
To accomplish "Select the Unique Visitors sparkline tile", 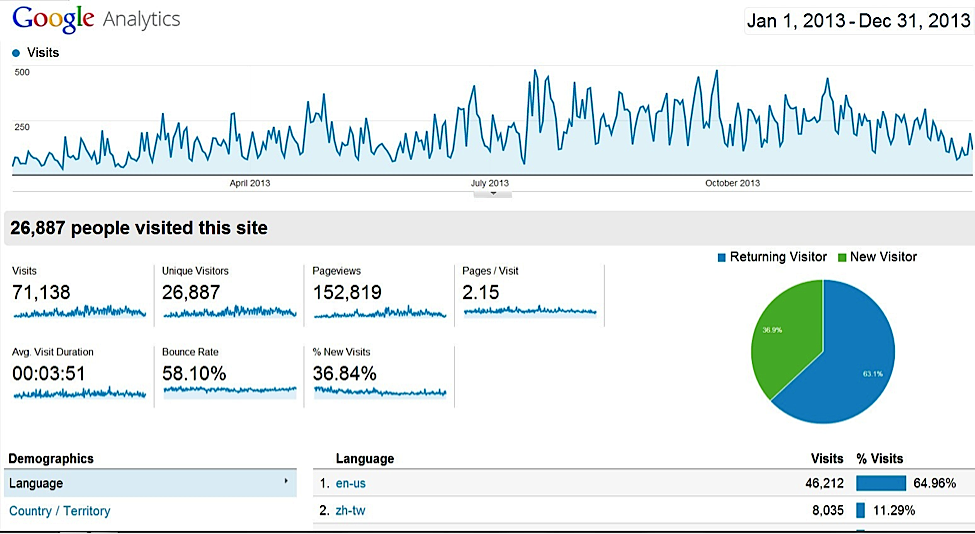I will click(229, 293).
